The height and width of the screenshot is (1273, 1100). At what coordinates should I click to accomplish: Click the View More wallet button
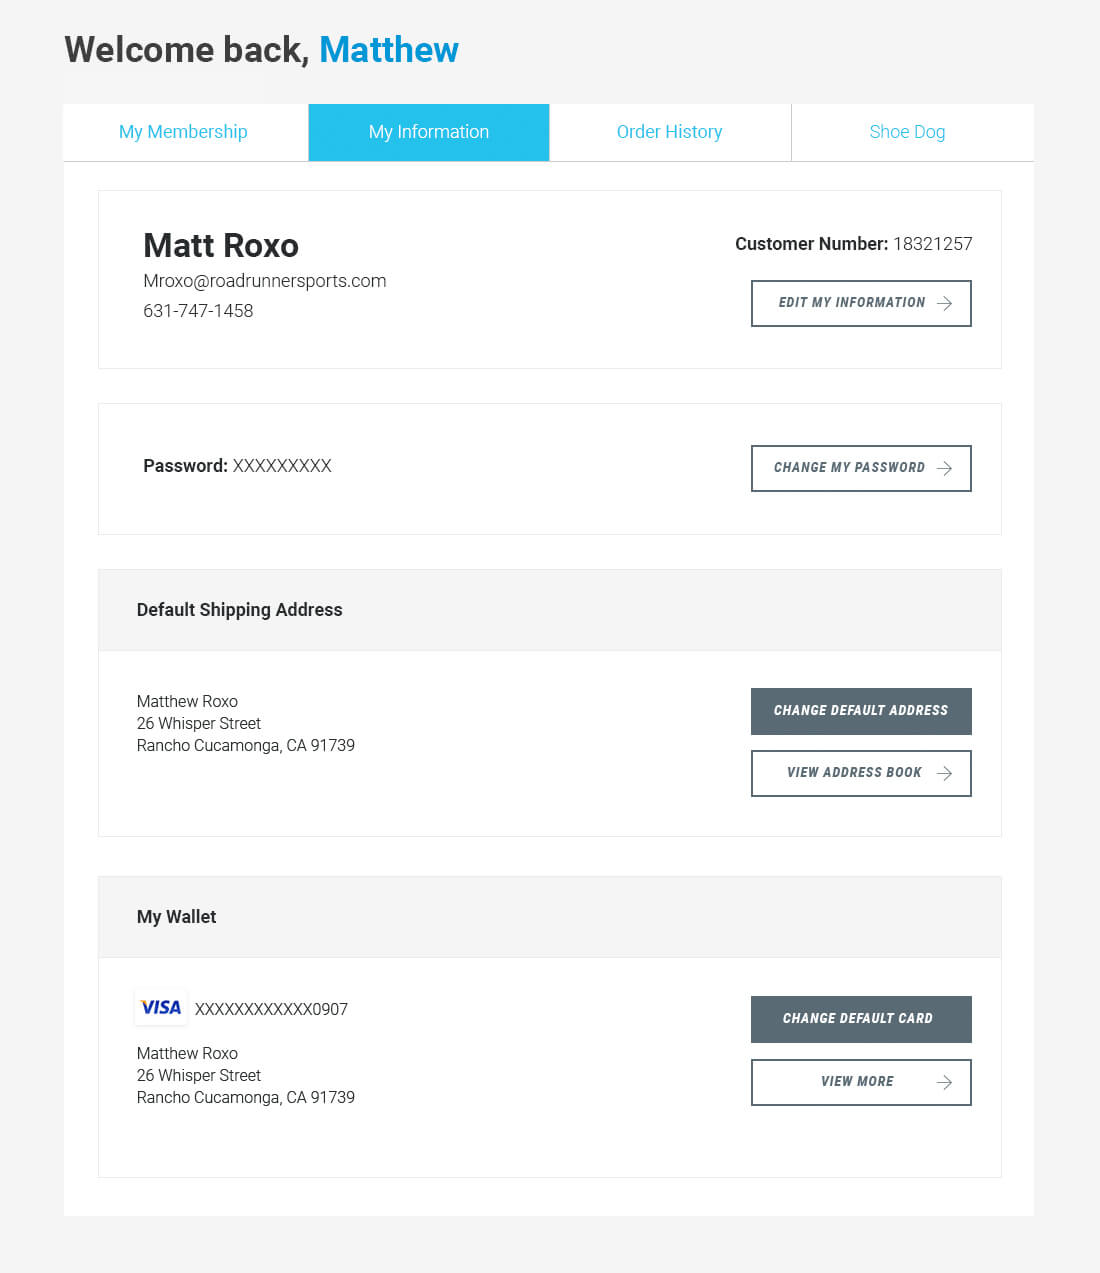(x=861, y=1082)
